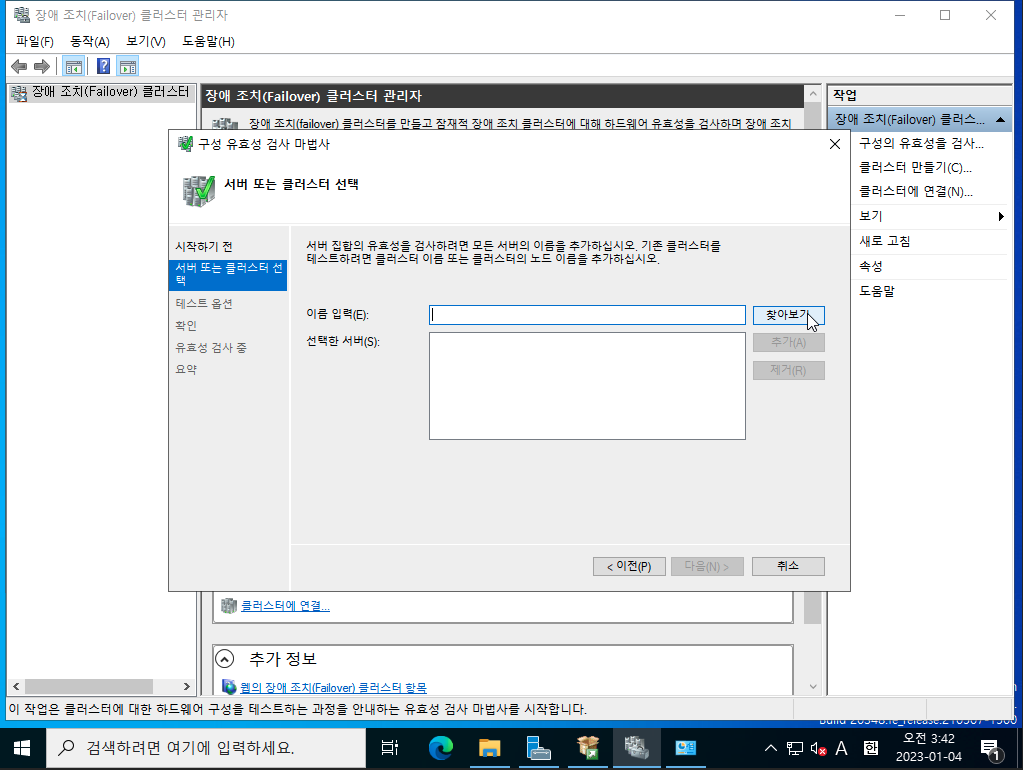1023x770 pixels.
Task: Click the Forward arrow toolbar icon
Action: tap(42, 66)
